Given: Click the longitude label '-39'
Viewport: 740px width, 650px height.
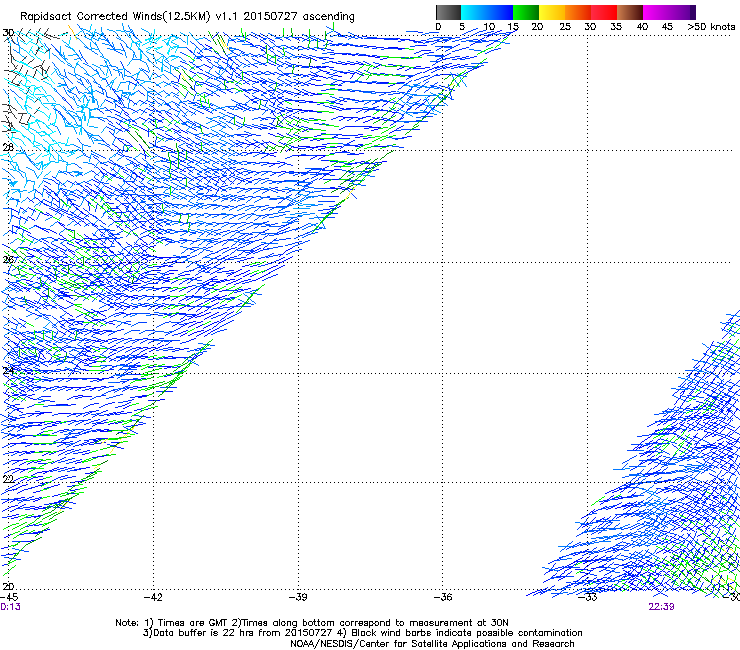Looking at the screenshot, I should click(298, 597).
